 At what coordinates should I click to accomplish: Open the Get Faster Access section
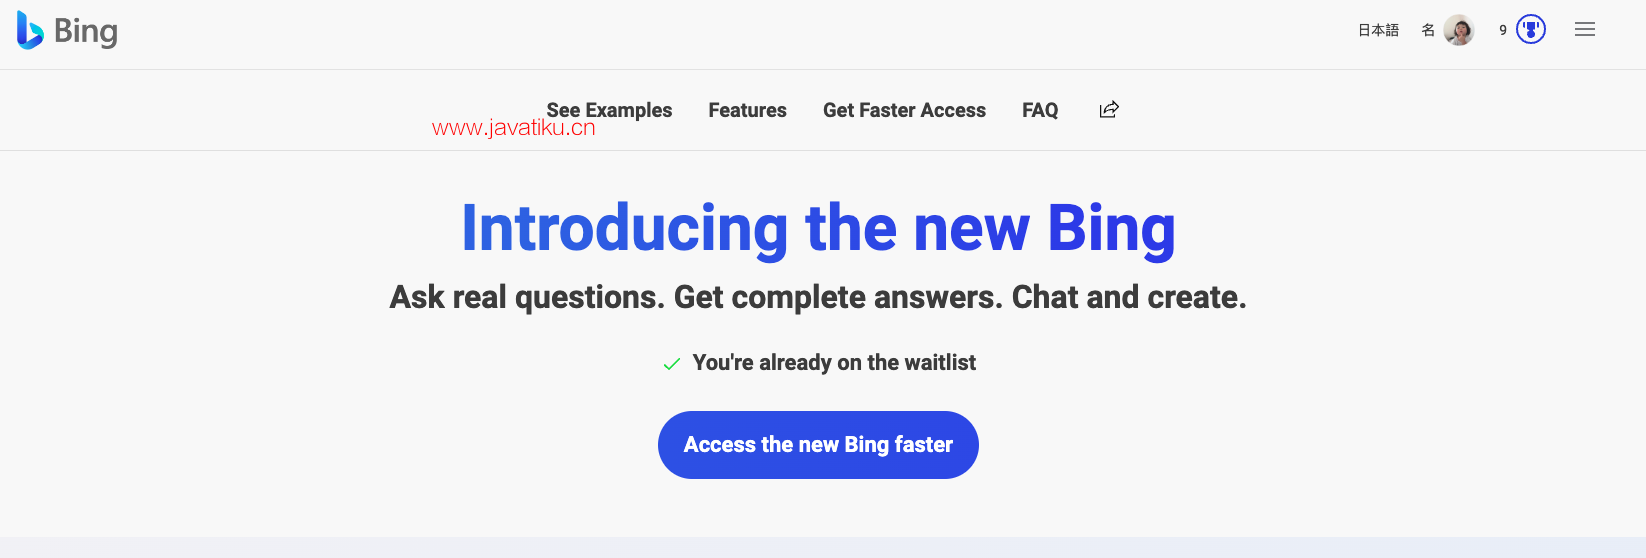pyautogui.click(x=904, y=110)
